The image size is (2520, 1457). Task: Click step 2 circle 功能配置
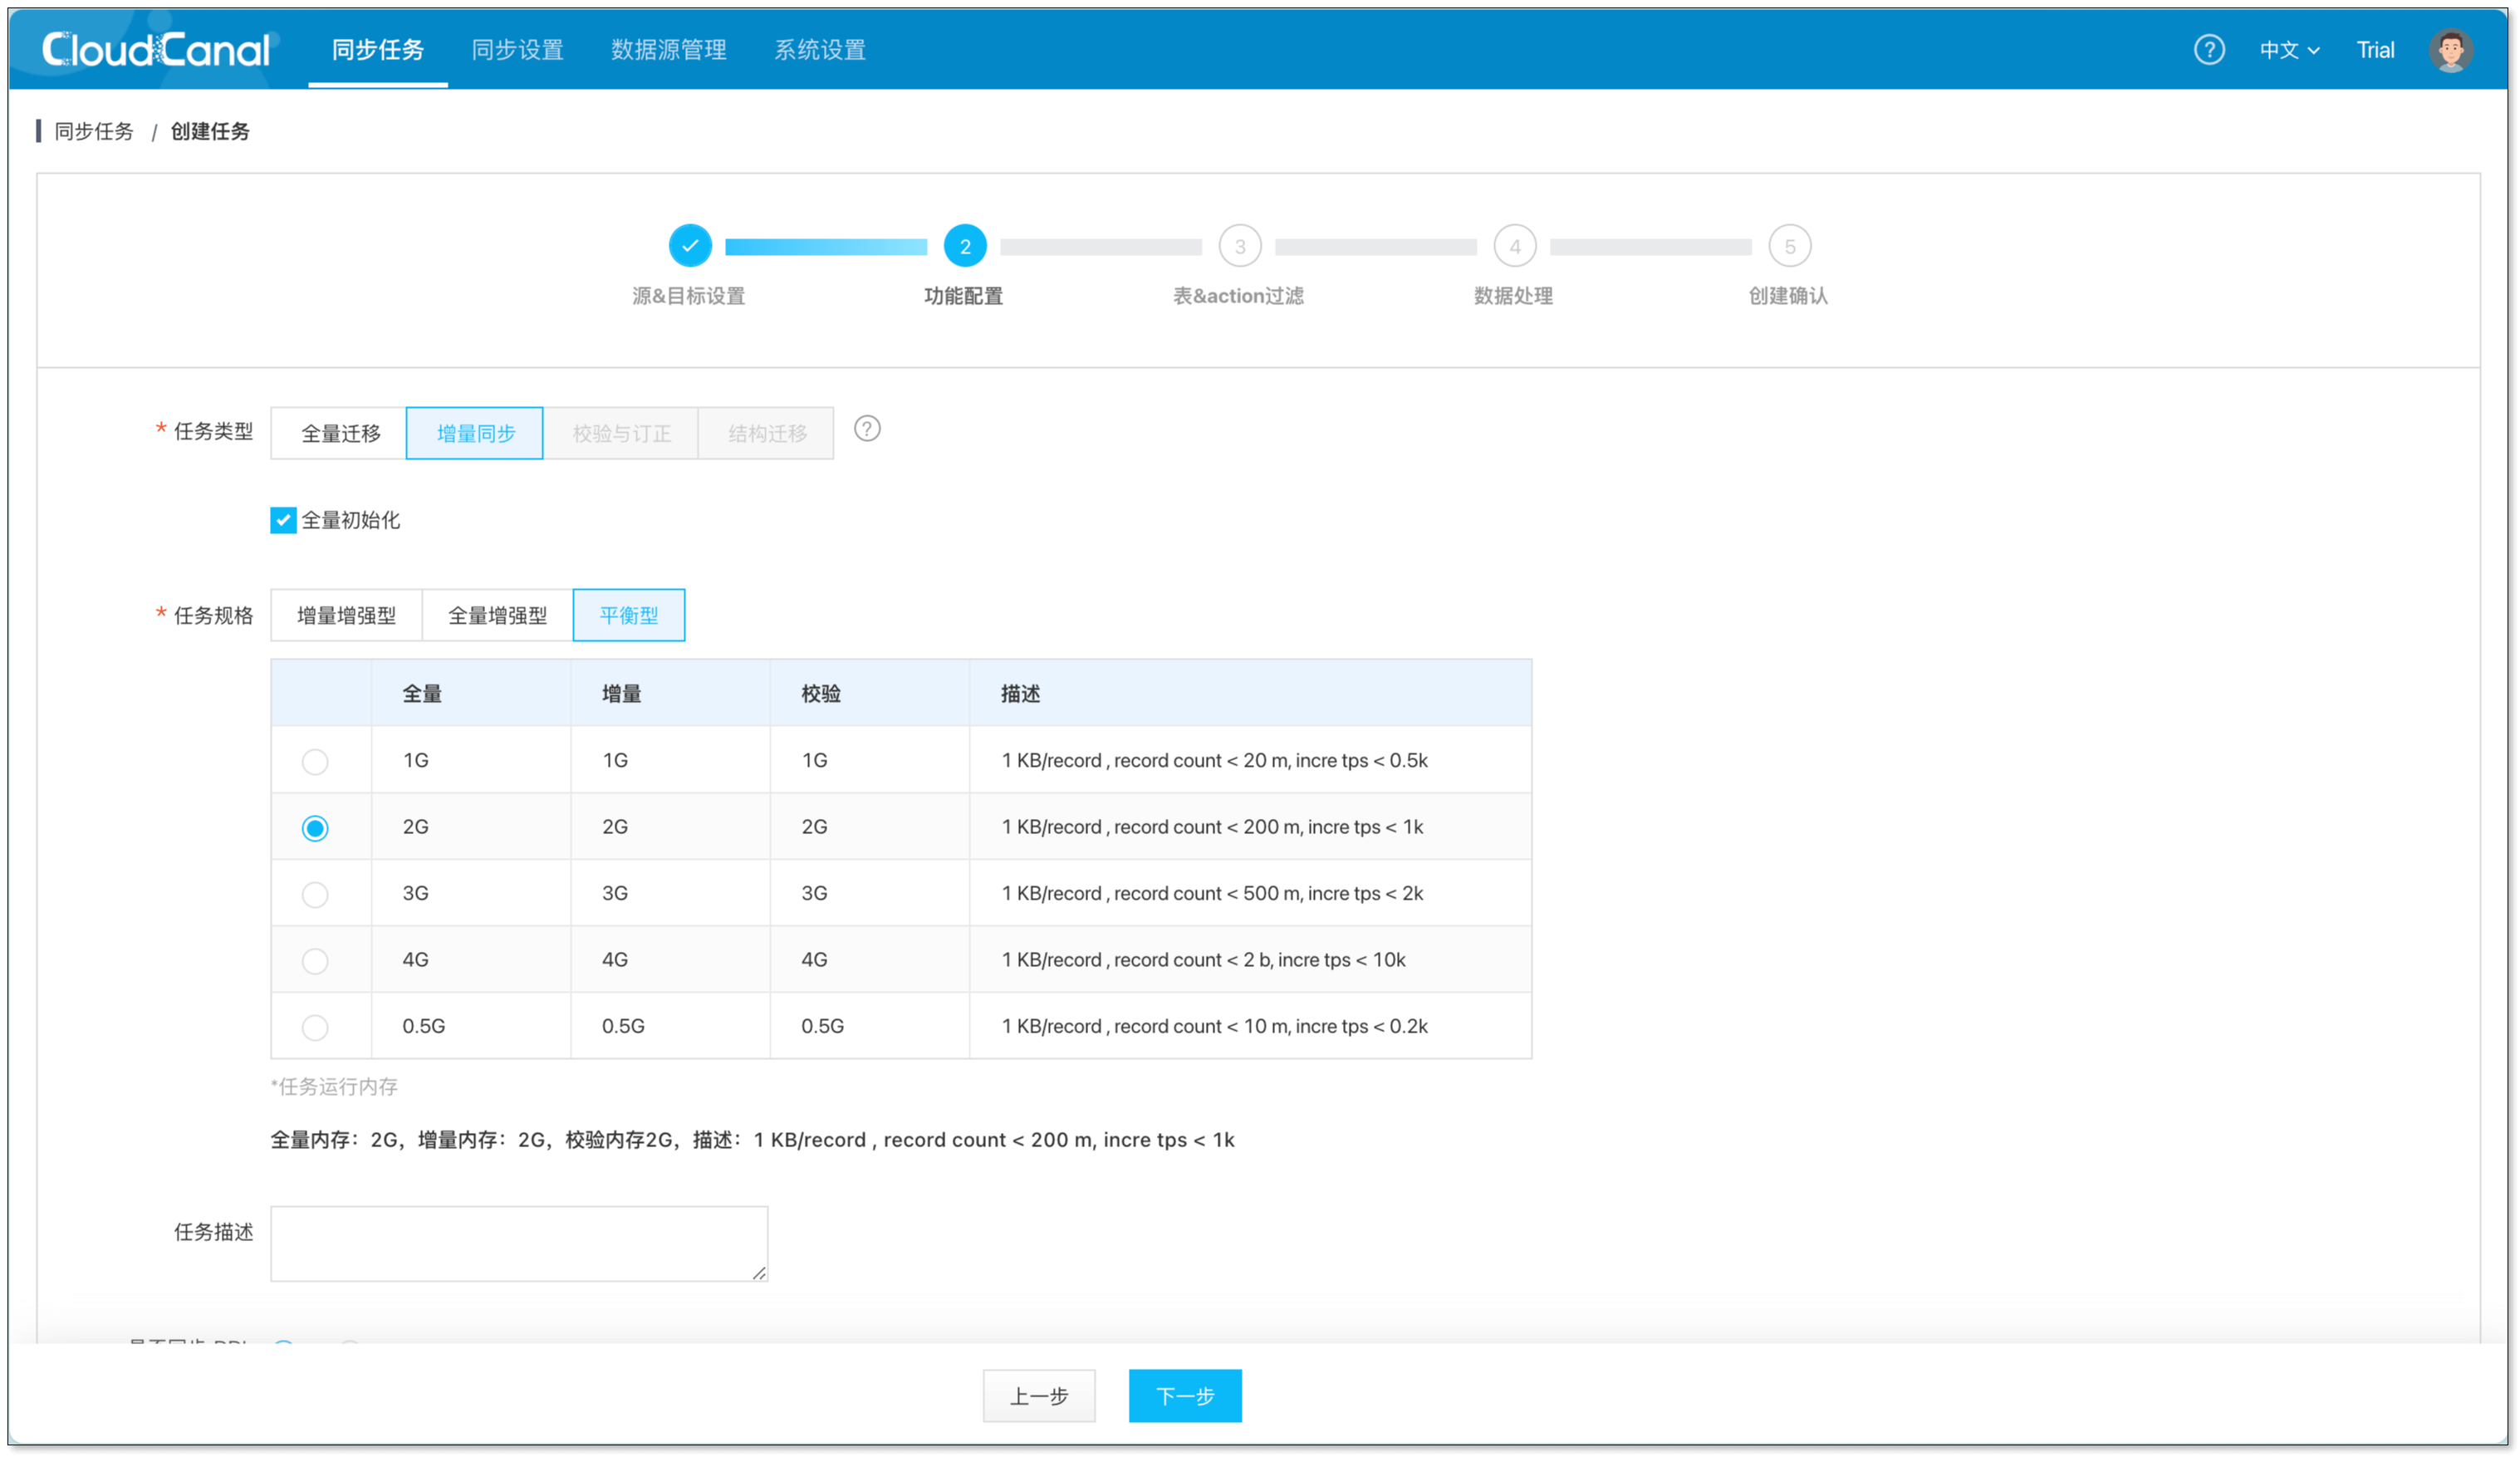(x=965, y=246)
